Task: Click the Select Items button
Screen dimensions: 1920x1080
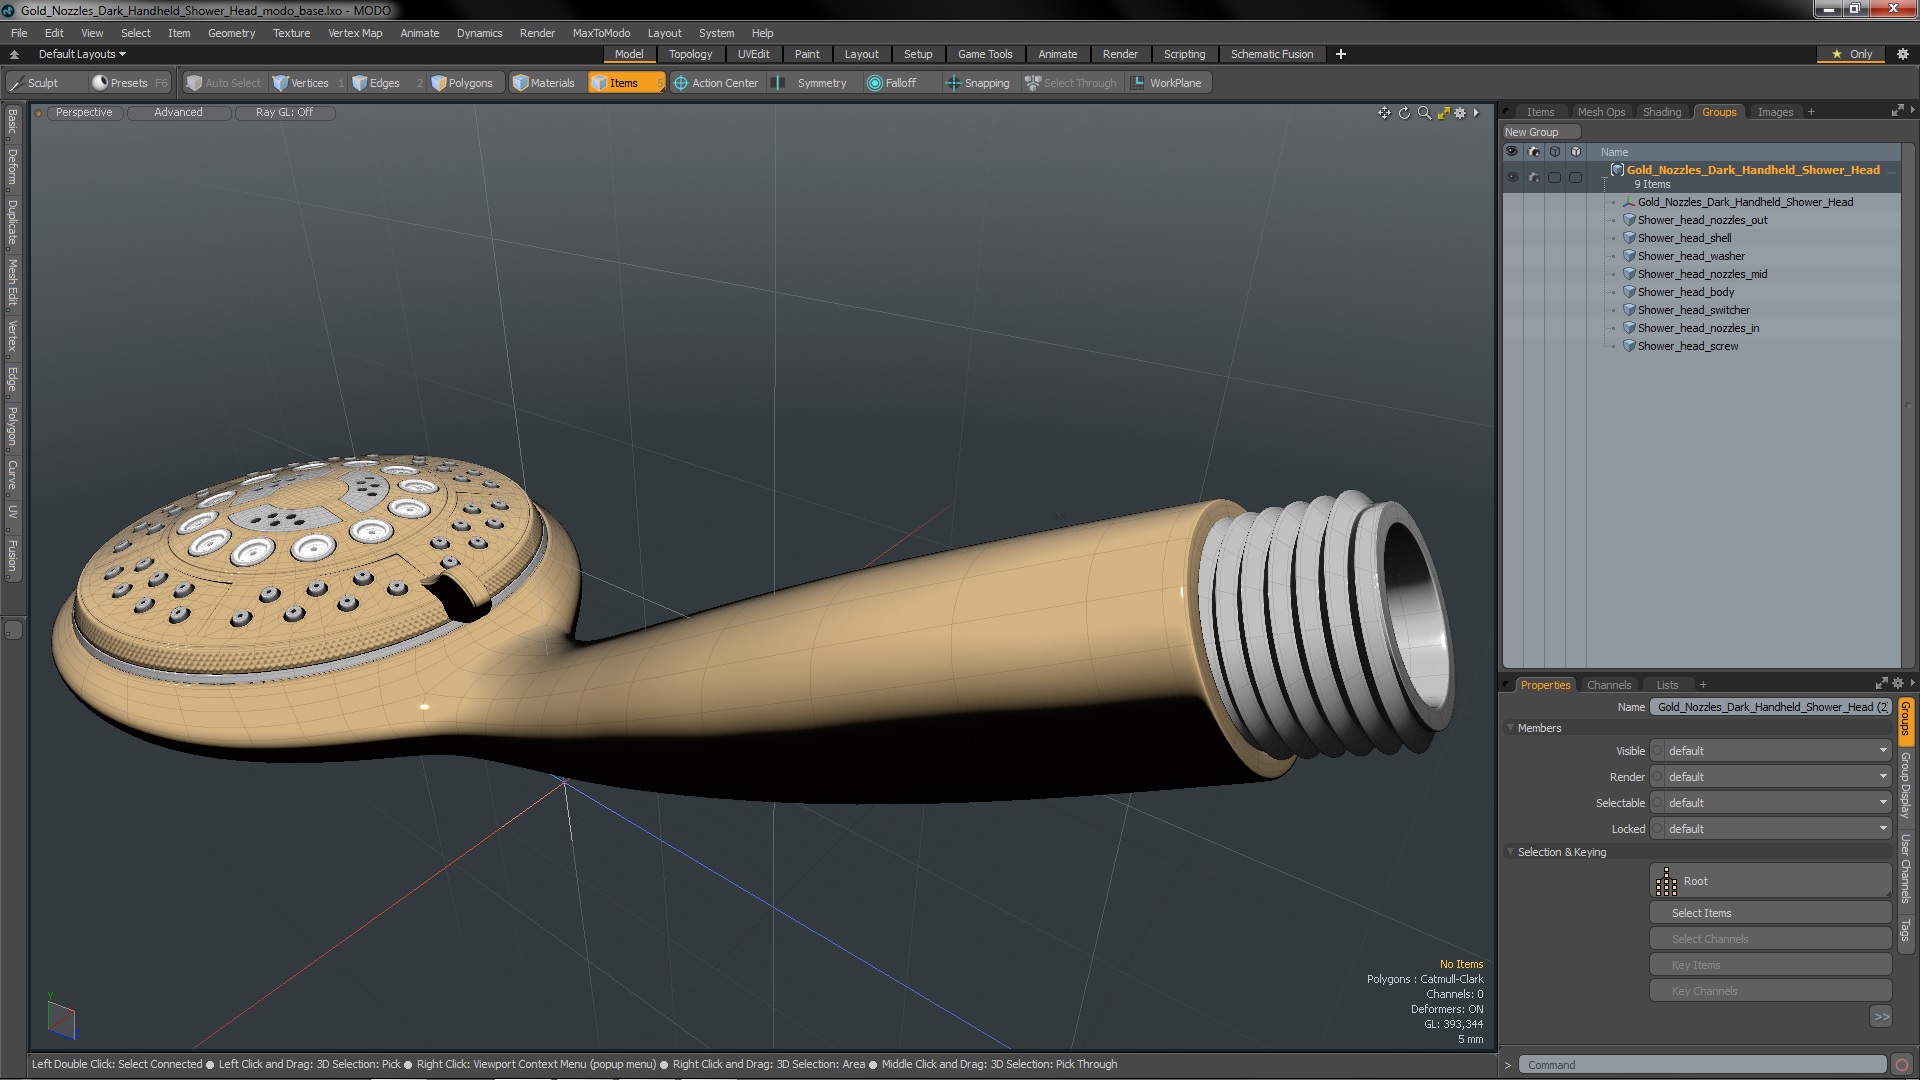Action: click(1770, 913)
